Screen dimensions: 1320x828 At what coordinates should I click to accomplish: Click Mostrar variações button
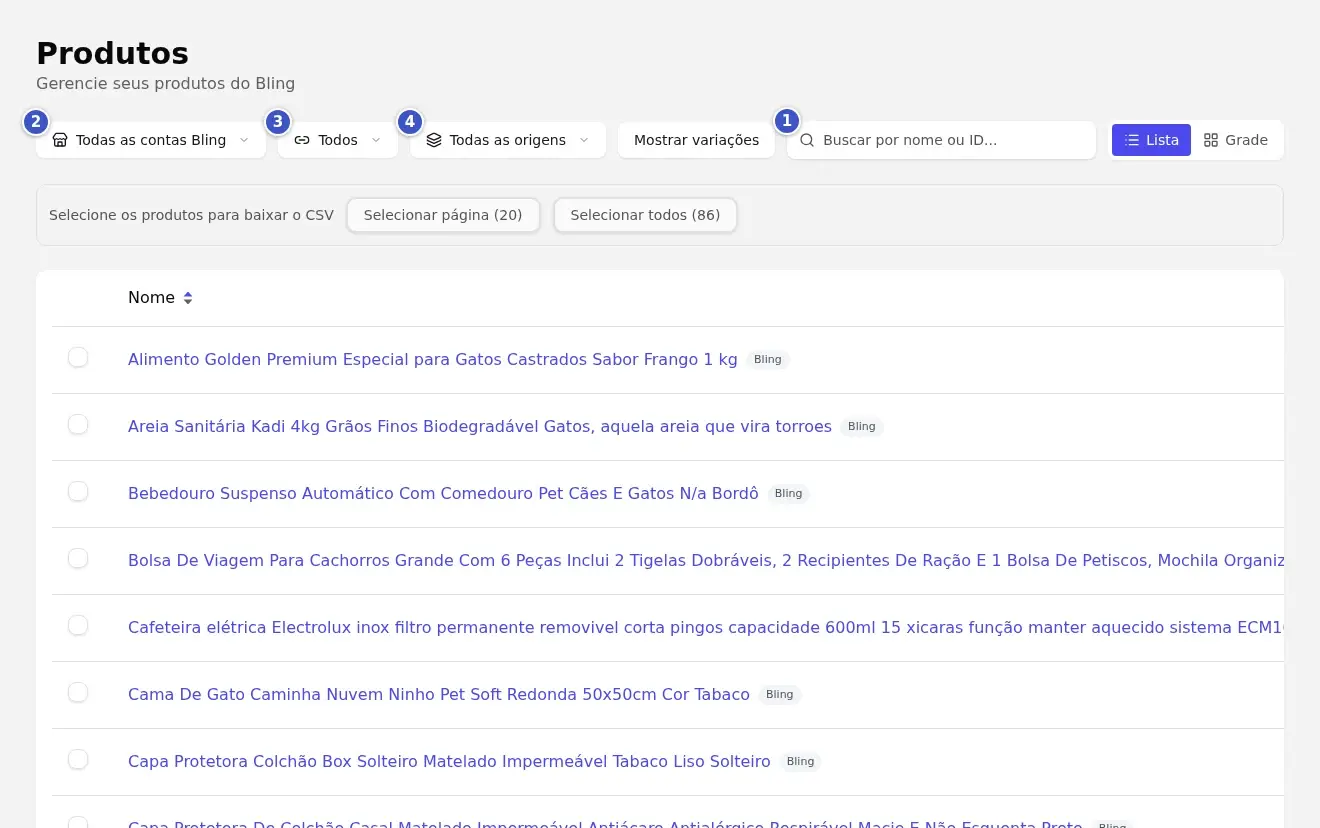696,140
